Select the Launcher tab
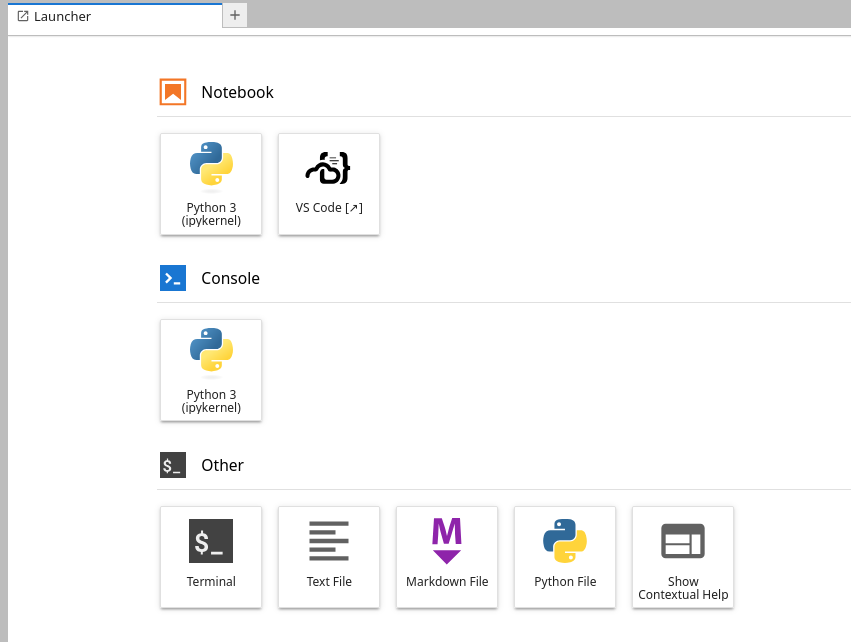 [x=115, y=16]
